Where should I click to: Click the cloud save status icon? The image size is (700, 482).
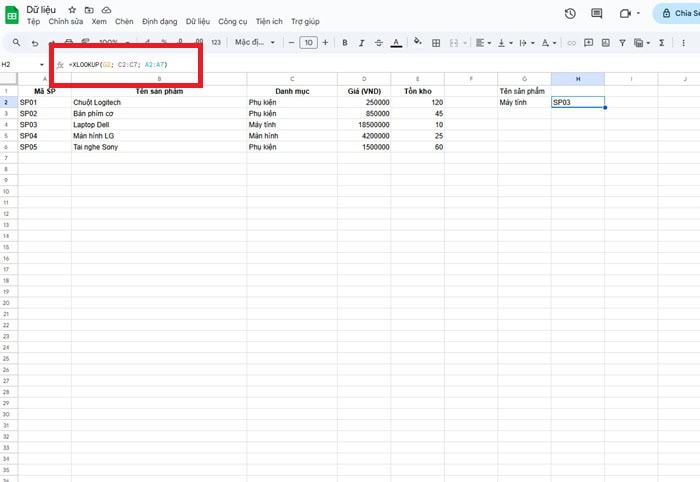click(106, 10)
